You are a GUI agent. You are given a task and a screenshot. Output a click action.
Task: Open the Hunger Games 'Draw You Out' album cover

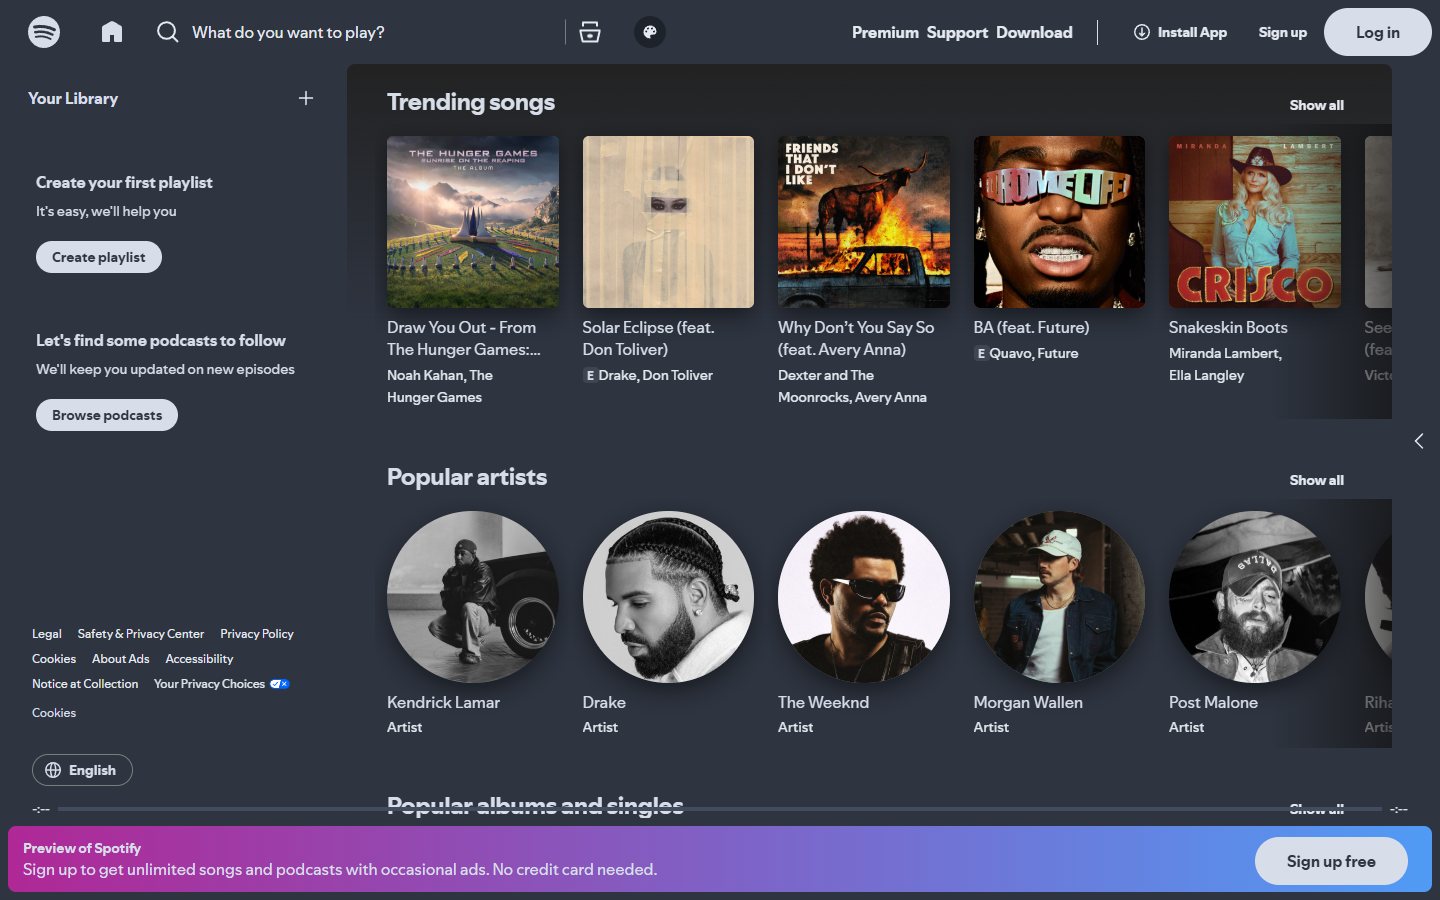[x=473, y=222]
